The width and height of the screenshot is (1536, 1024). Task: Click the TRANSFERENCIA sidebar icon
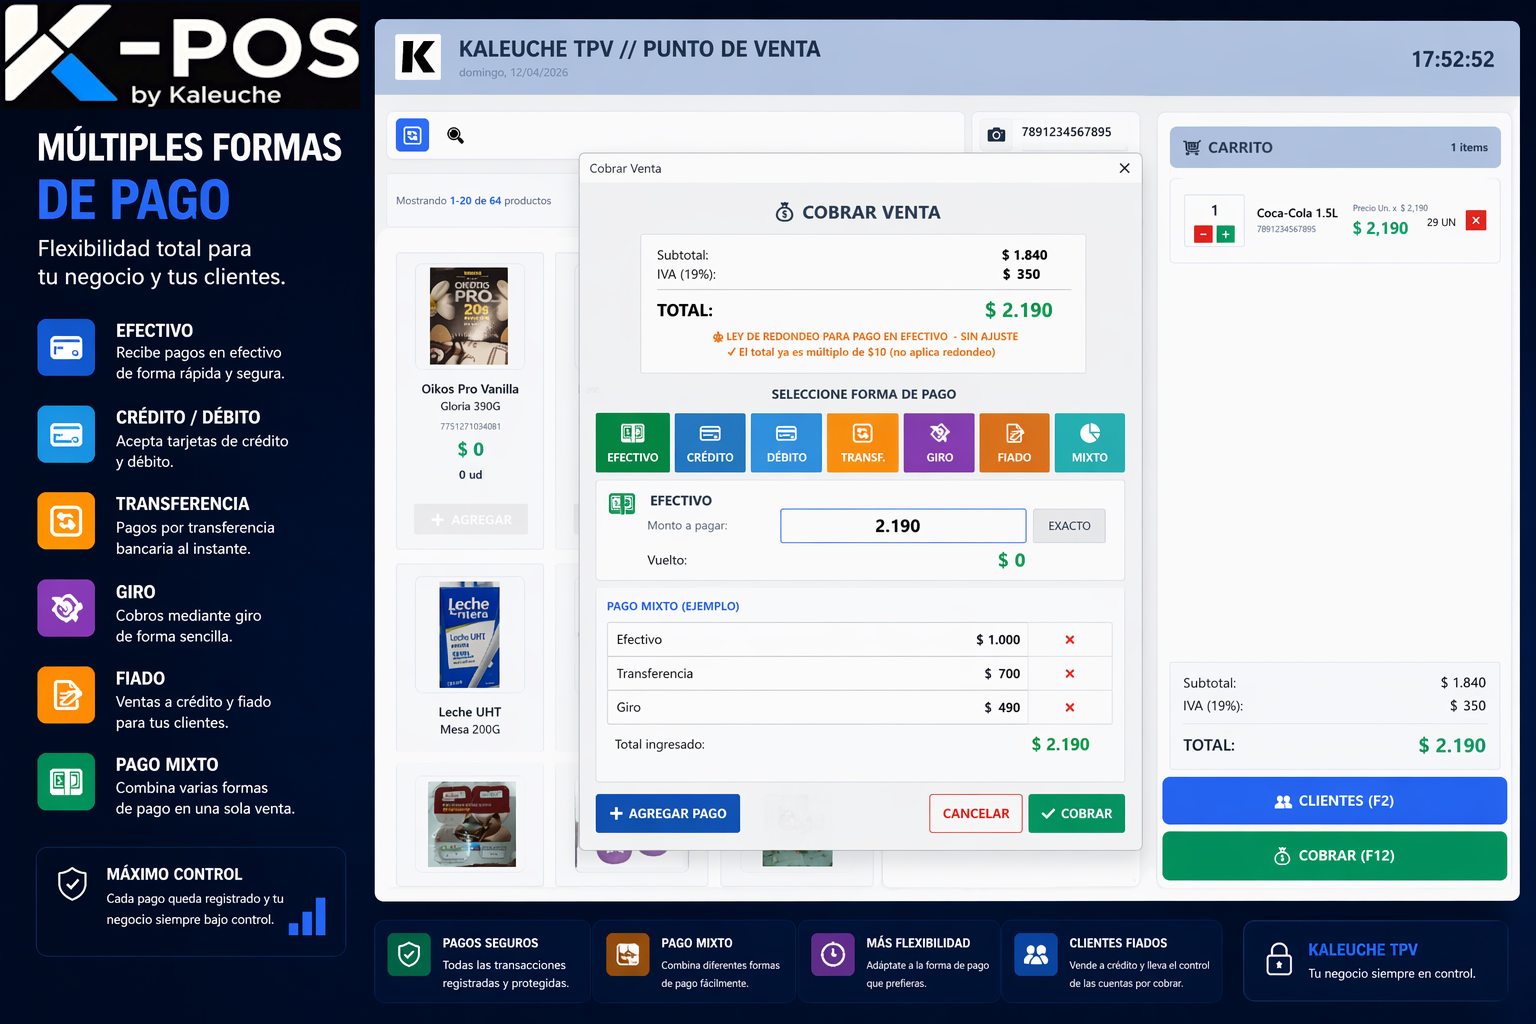[x=66, y=521]
